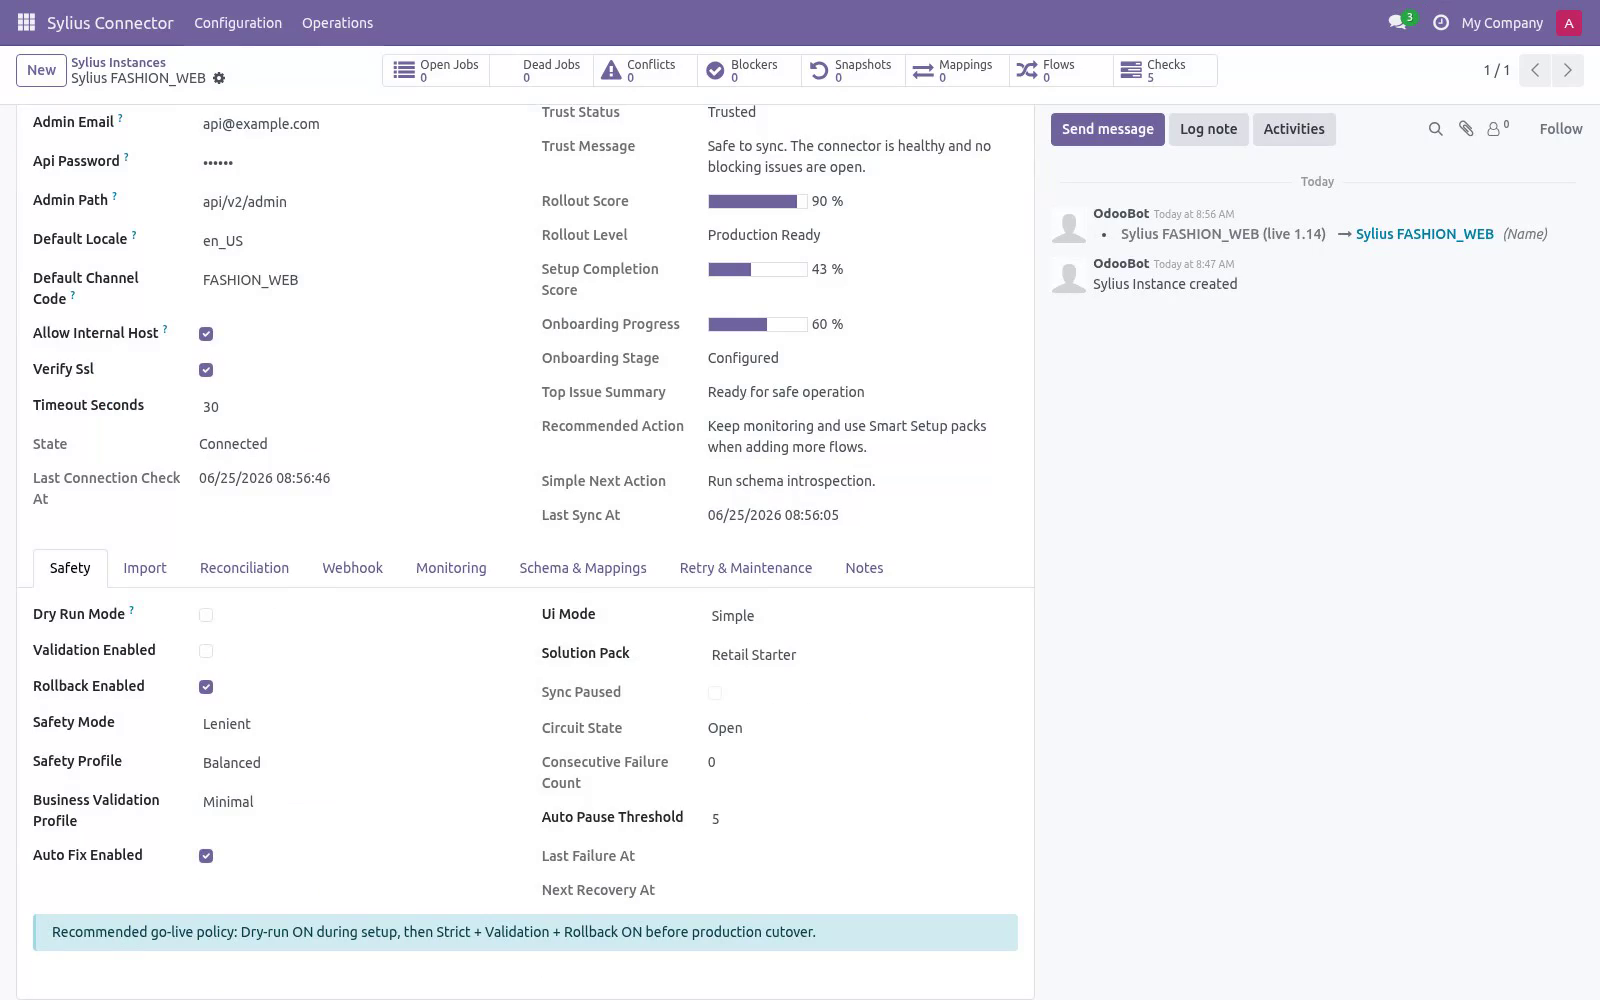Switch to the Import tab
This screenshot has width=1600, height=1000.
145,568
